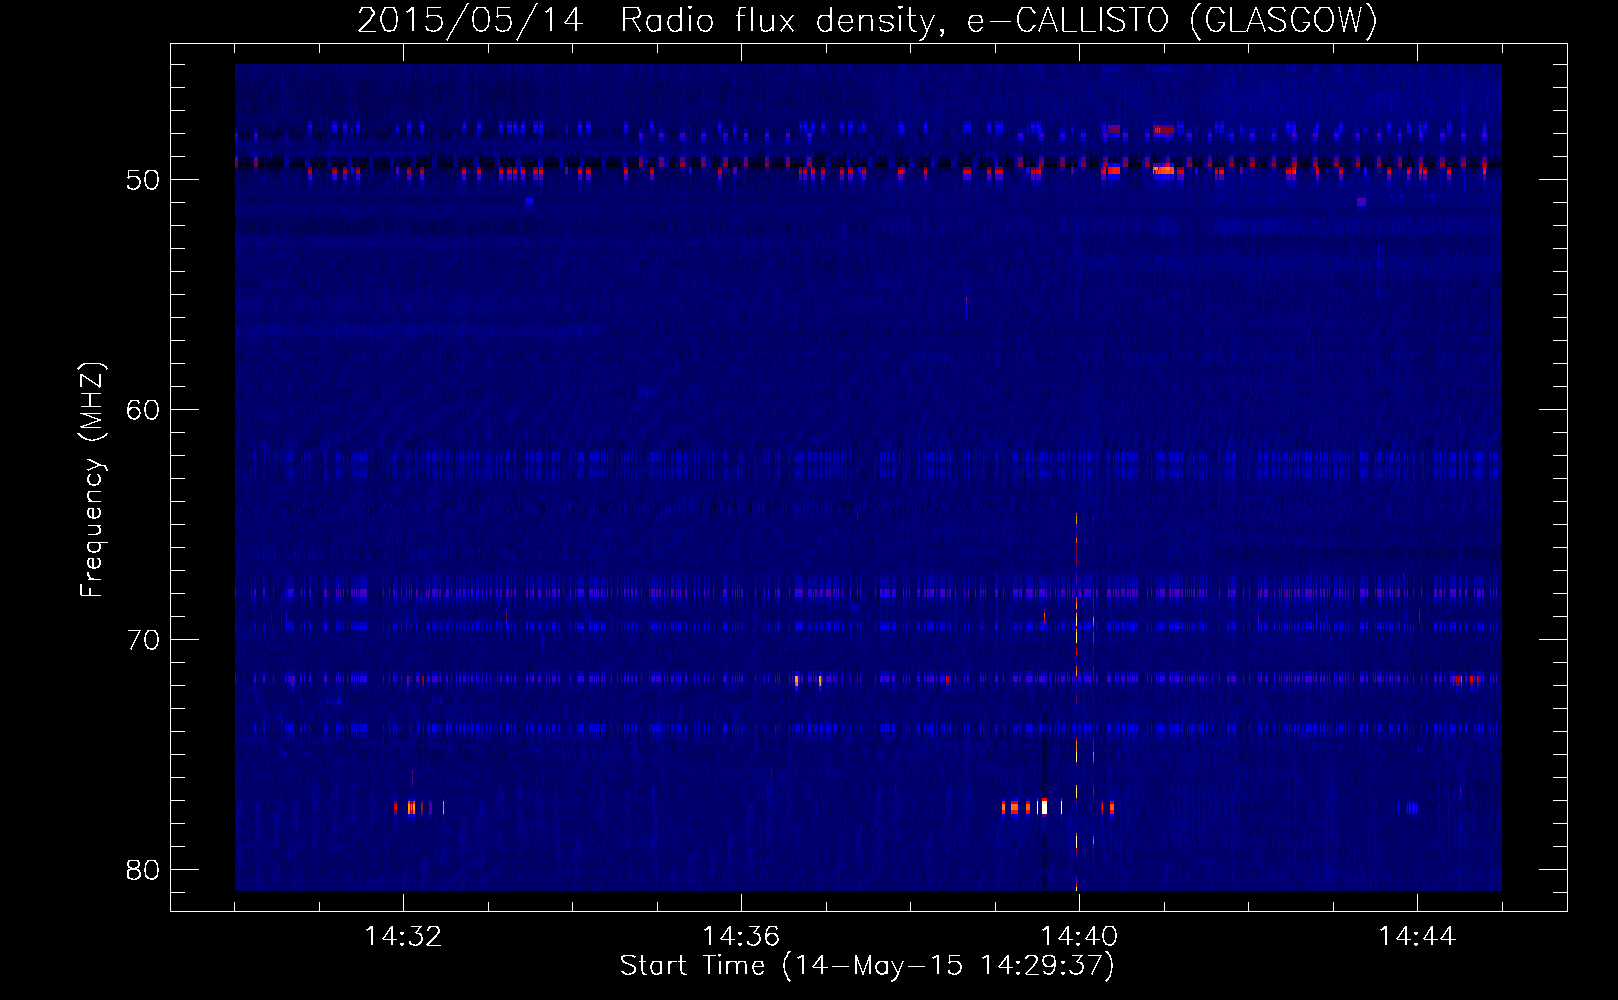1618x1000 pixels.
Task: Click the time tick label "14:40"
Action: (1079, 936)
